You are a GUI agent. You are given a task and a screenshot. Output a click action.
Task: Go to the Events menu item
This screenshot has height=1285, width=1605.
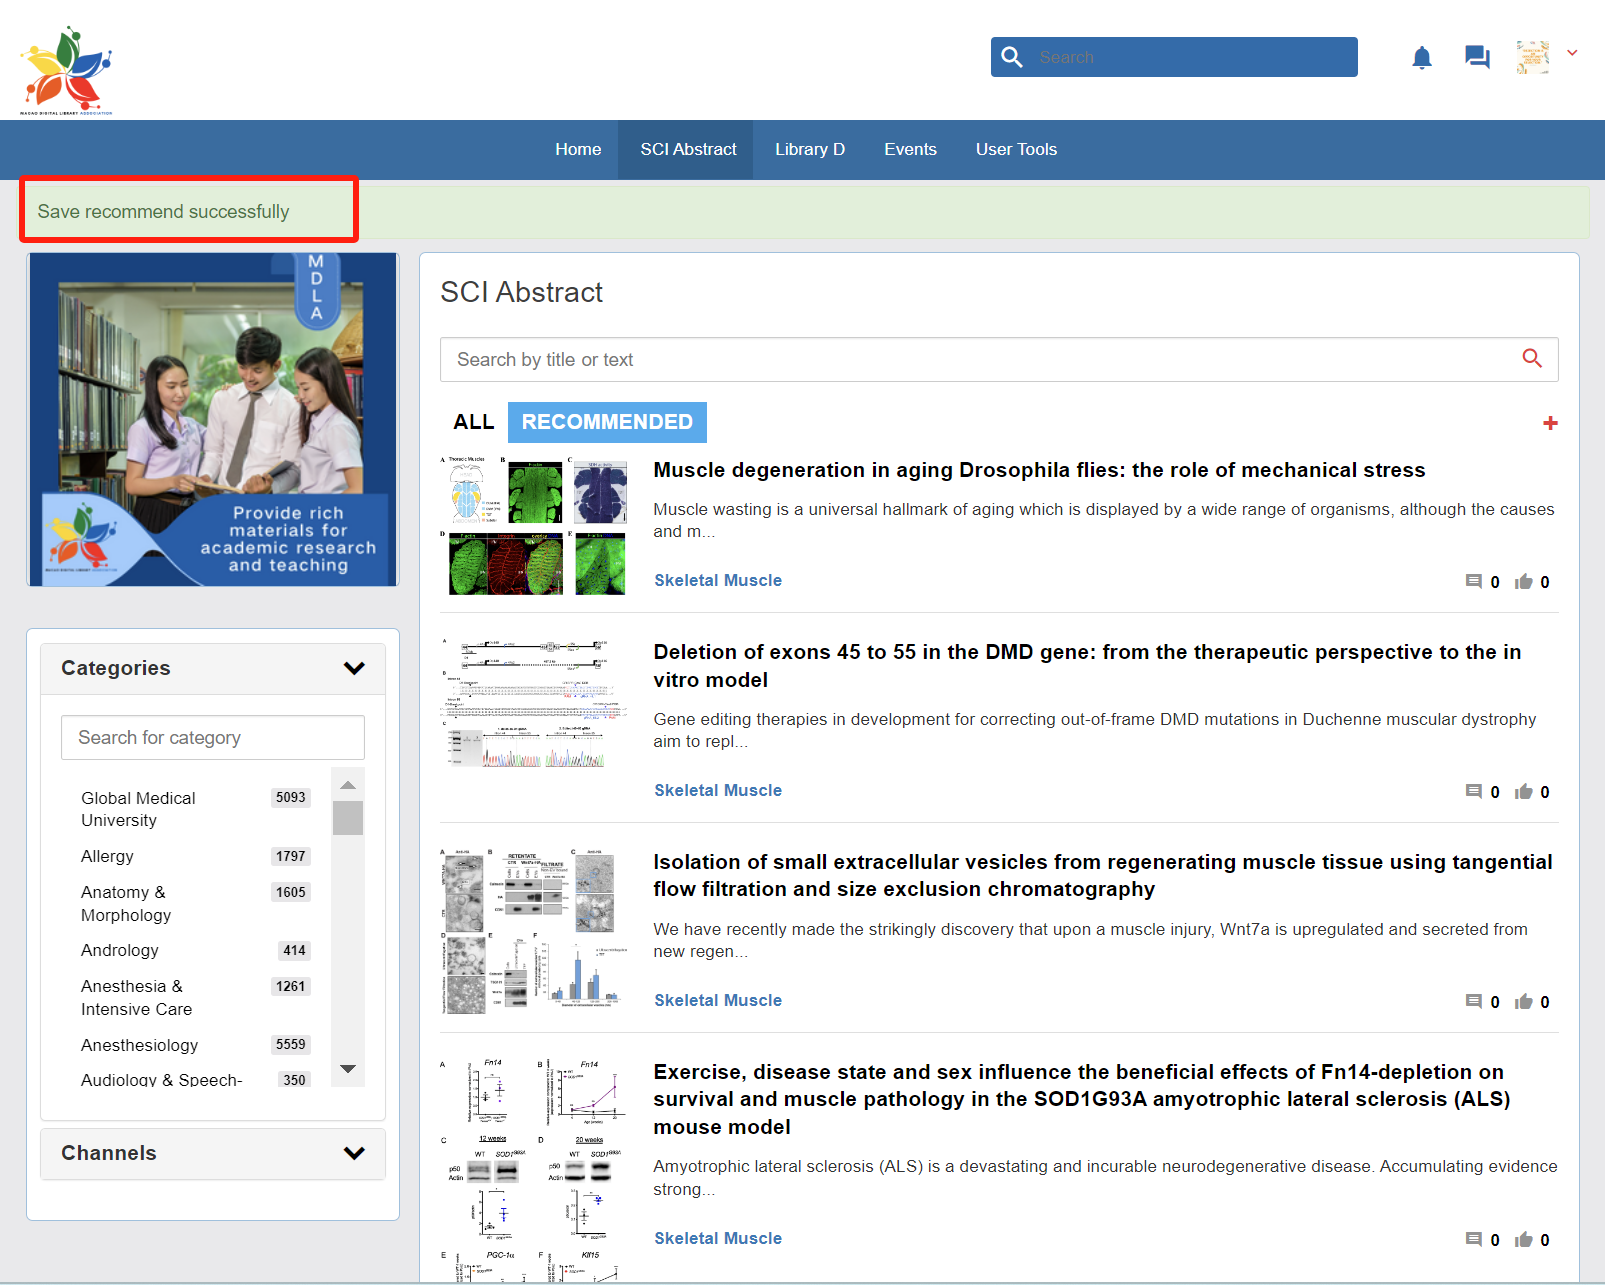[x=910, y=149]
